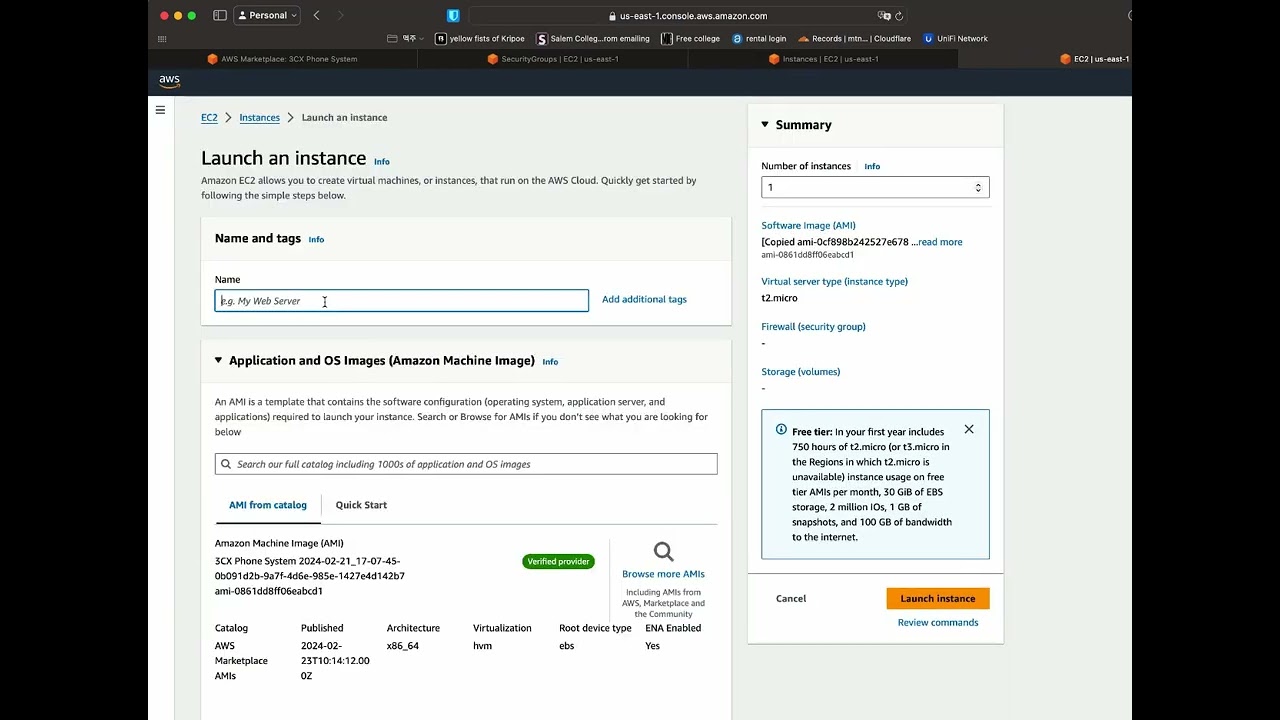Click the t2.micro instance type text
Viewport: 1280px width, 720px height.
[780, 298]
